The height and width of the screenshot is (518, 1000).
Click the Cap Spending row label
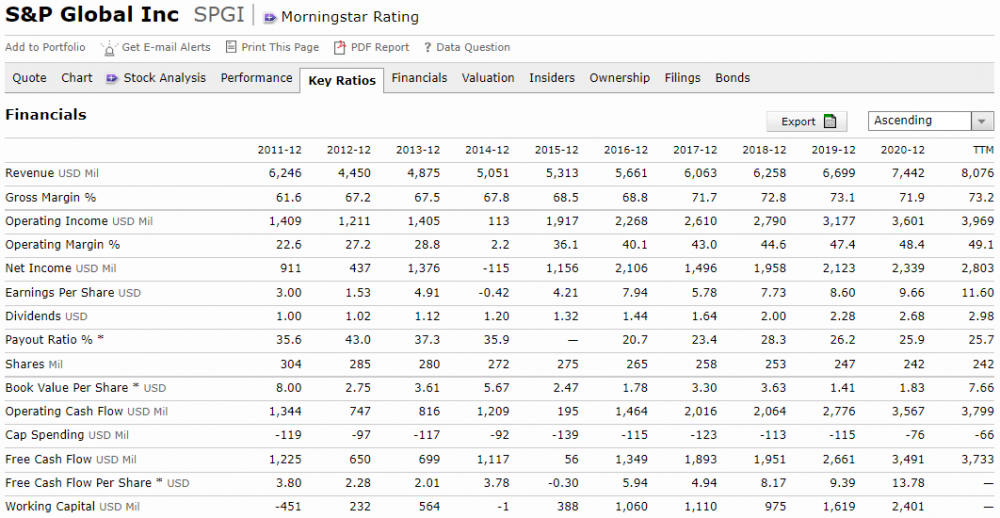pyautogui.click(x=67, y=435)
